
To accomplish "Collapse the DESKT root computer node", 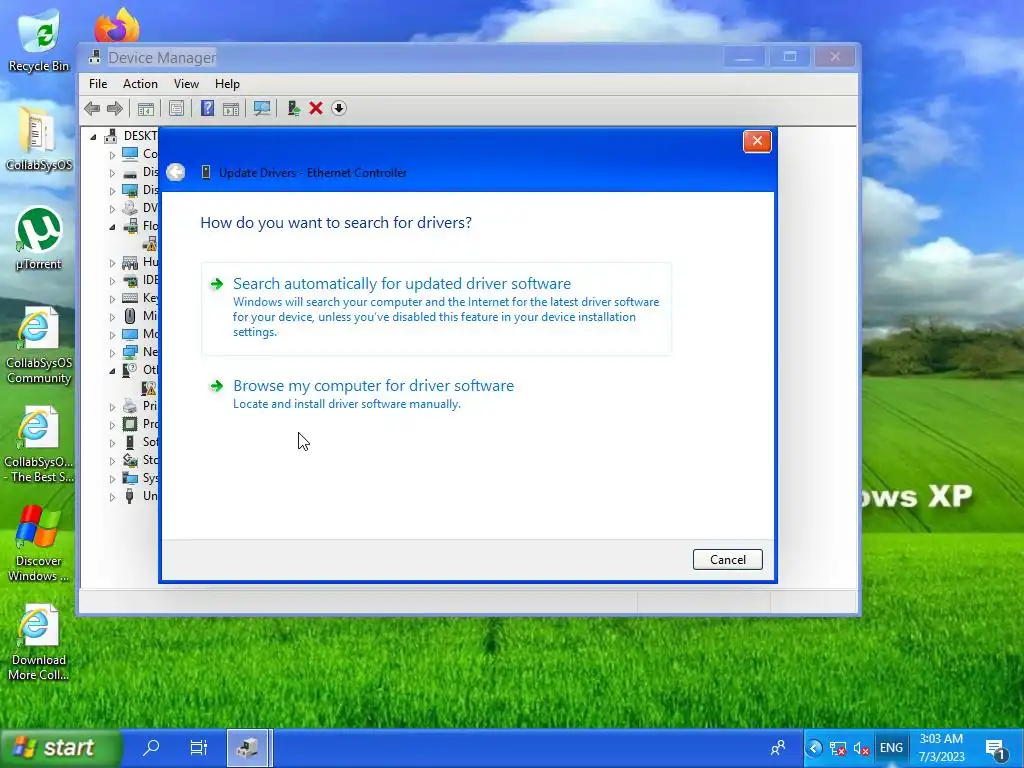I will (93, 136).
